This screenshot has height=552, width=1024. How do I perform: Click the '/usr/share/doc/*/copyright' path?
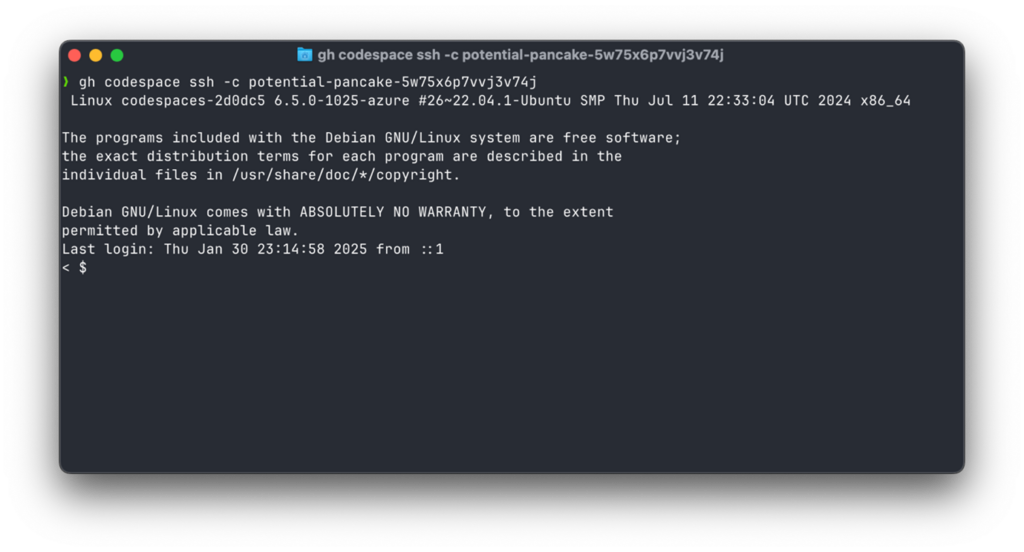coord(342,175)
